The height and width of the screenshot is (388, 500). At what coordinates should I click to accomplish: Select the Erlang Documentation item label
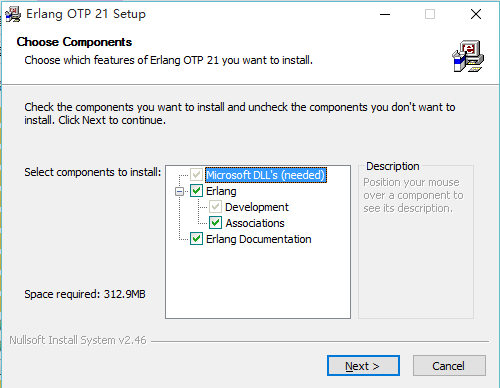click(x=259, y=239)
